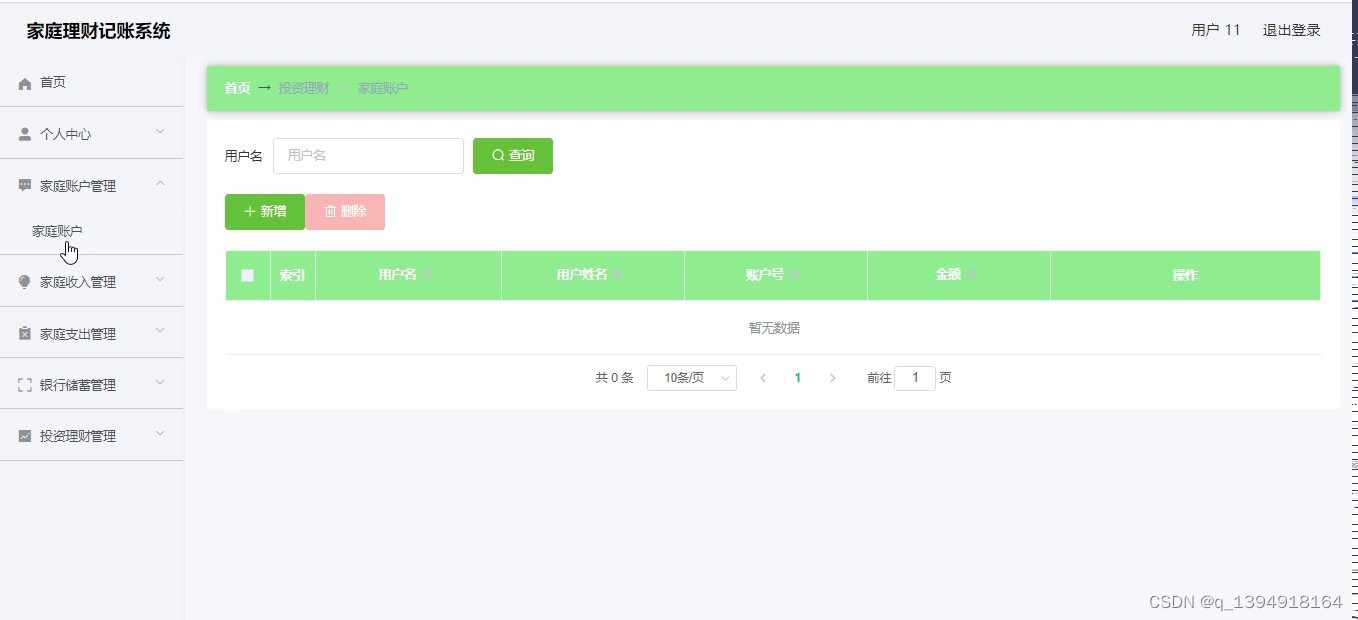Screen dimensions: 1358x620
Task: Click the plus icon on 新增 button
Action: coord(250,211)
